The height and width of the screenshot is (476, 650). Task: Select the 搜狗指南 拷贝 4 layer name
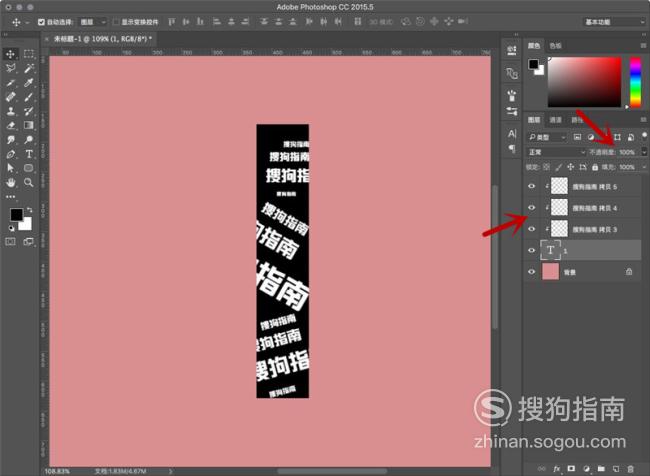(x=594, y=208)
